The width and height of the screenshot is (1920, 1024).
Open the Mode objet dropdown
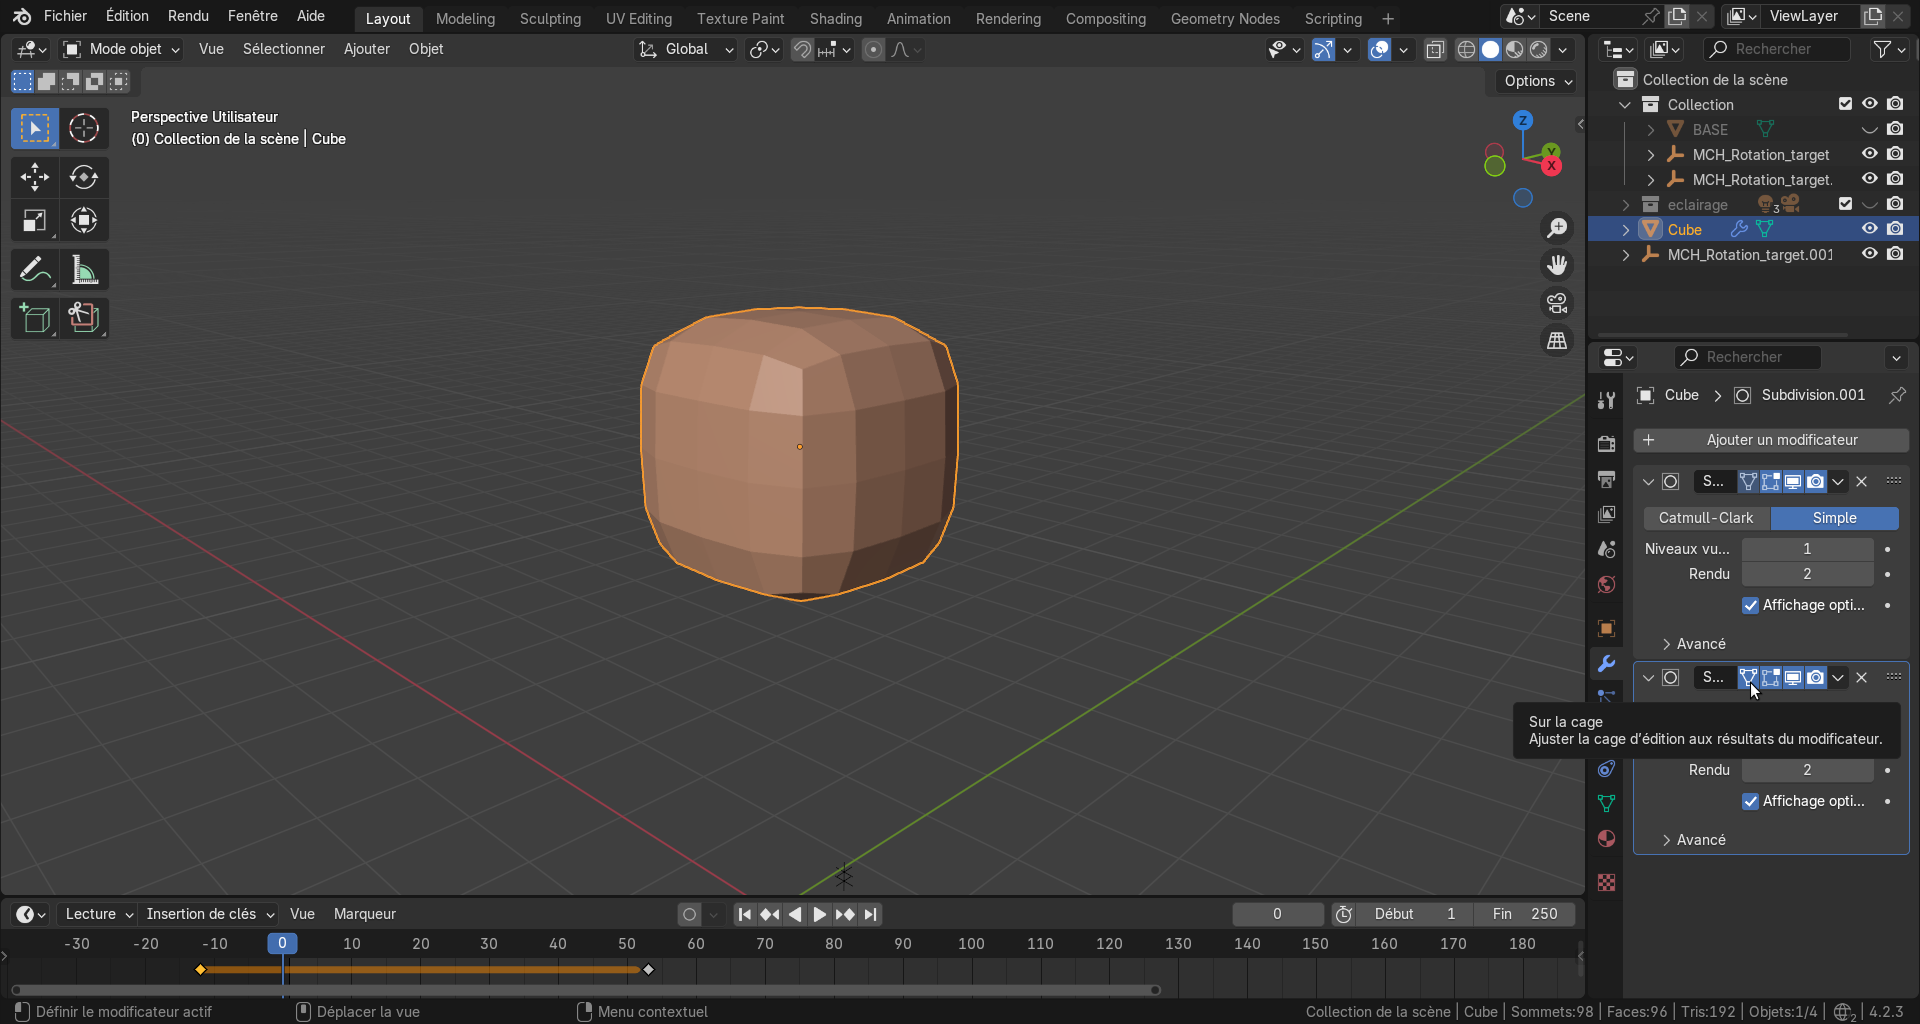(x=122, y=49)
